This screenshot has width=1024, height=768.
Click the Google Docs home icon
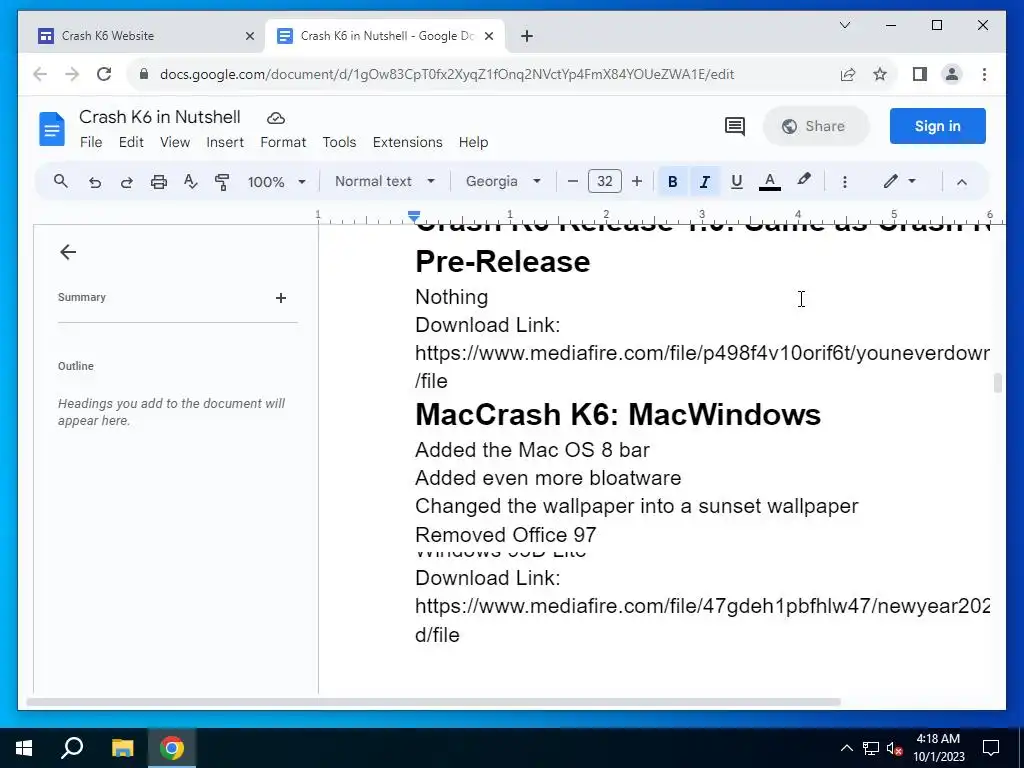[x=52, y=129]
